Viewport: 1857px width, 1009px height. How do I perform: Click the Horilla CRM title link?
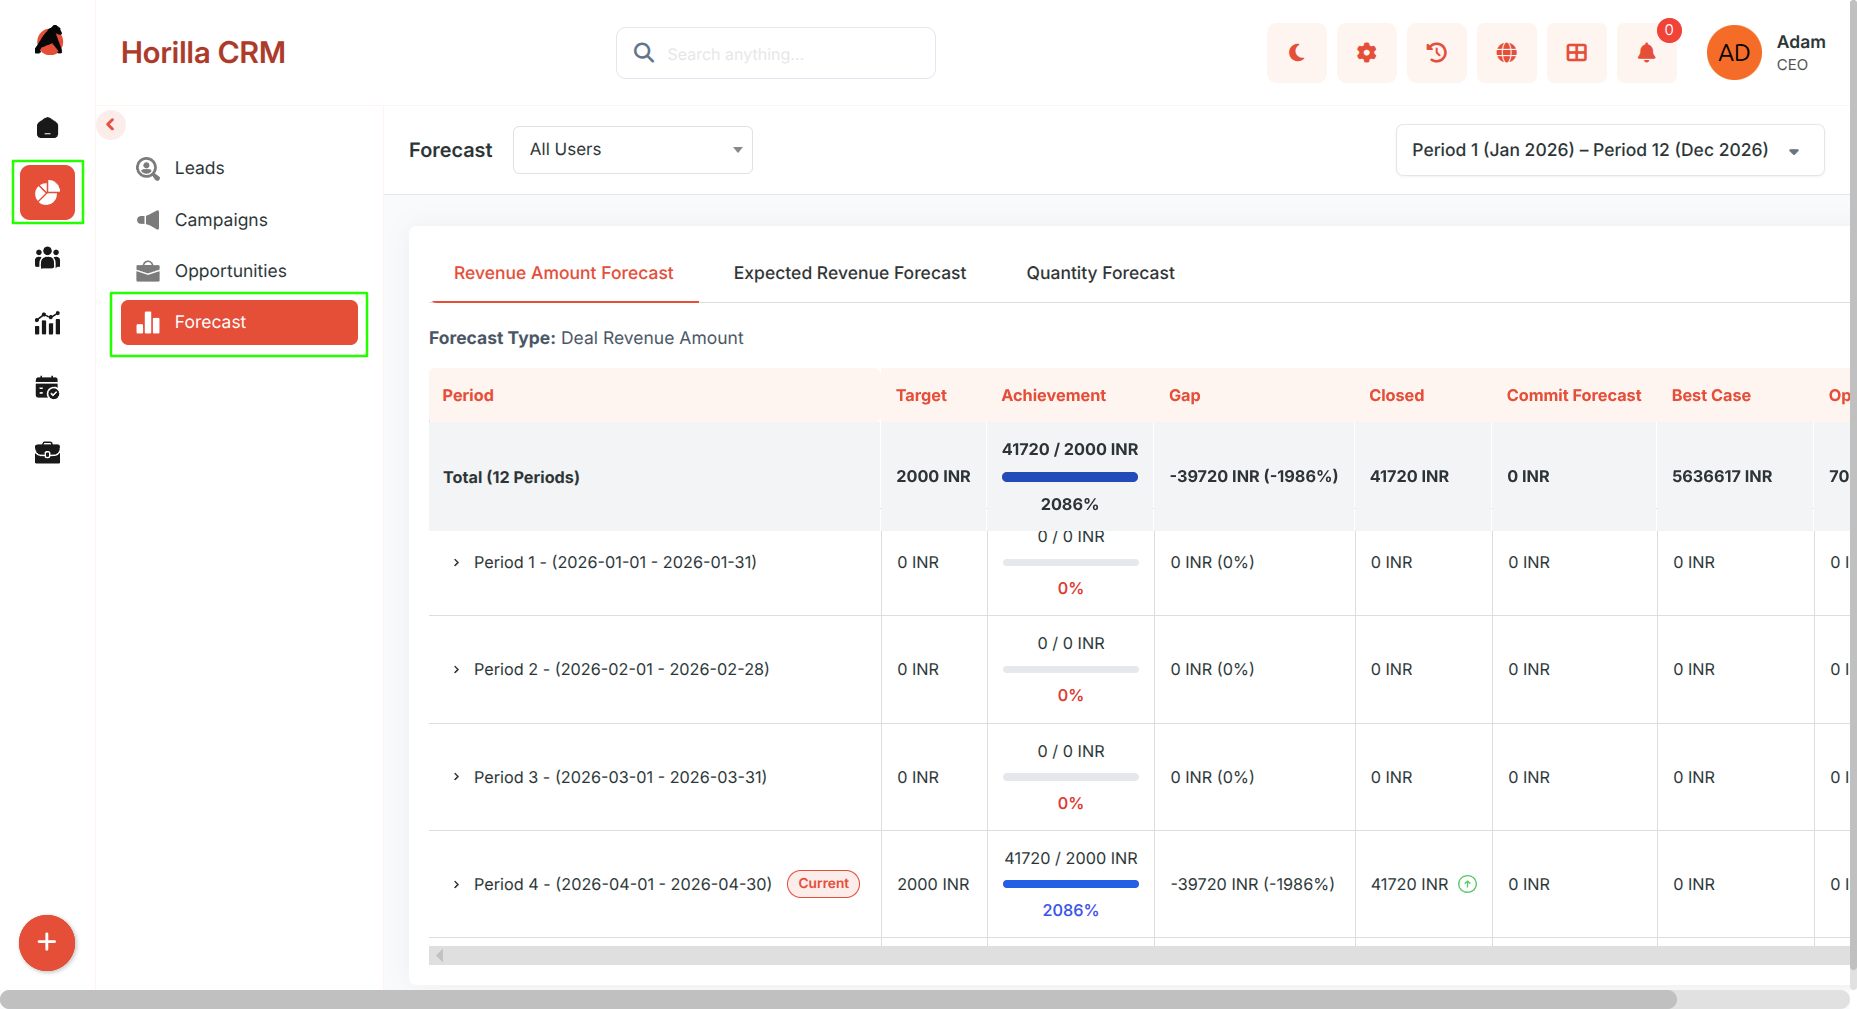[203, 53]
